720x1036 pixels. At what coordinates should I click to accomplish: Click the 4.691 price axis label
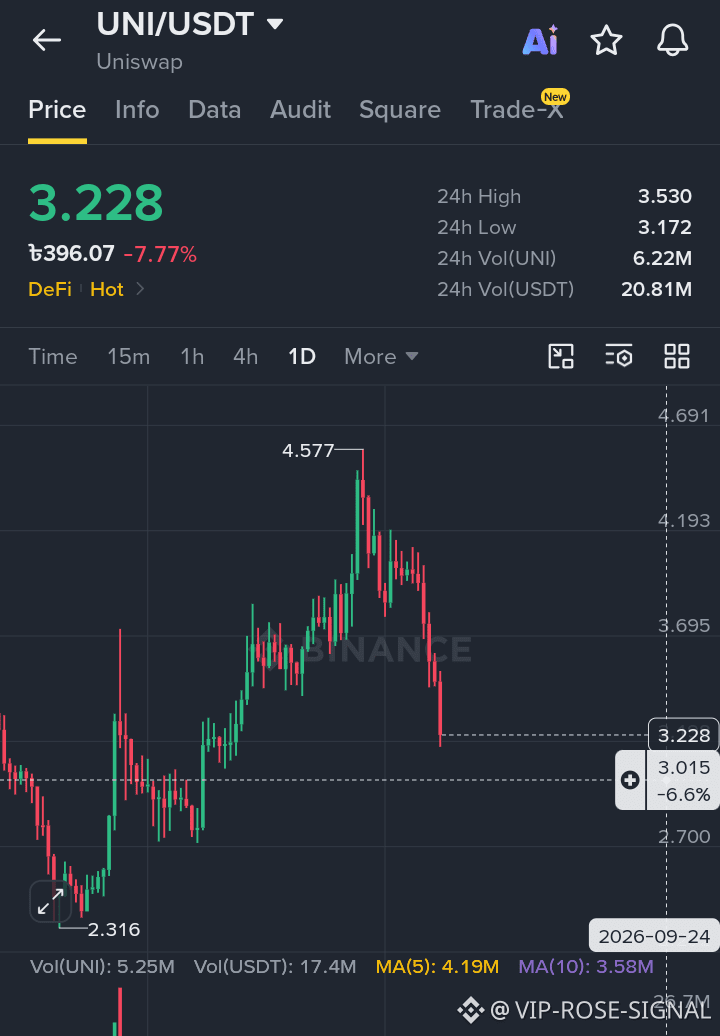click(x=684, y=416)
